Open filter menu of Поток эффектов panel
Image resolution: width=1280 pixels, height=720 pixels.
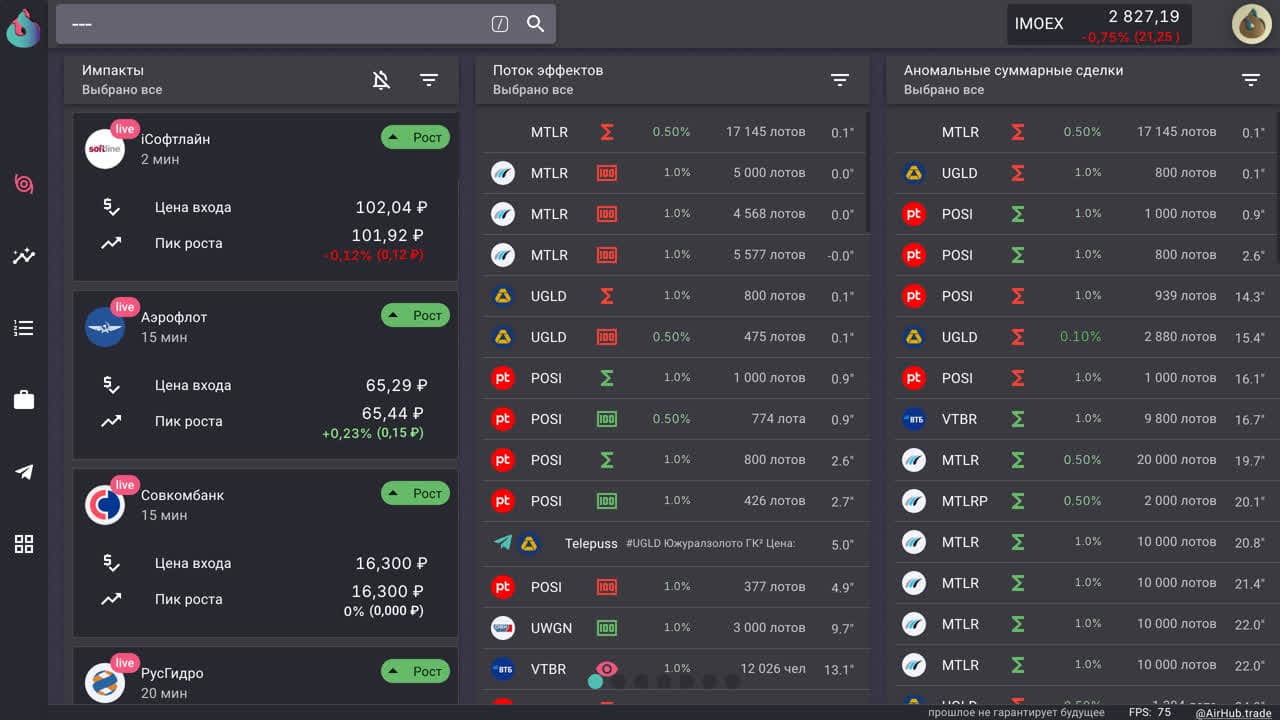(x=840, y=80)
